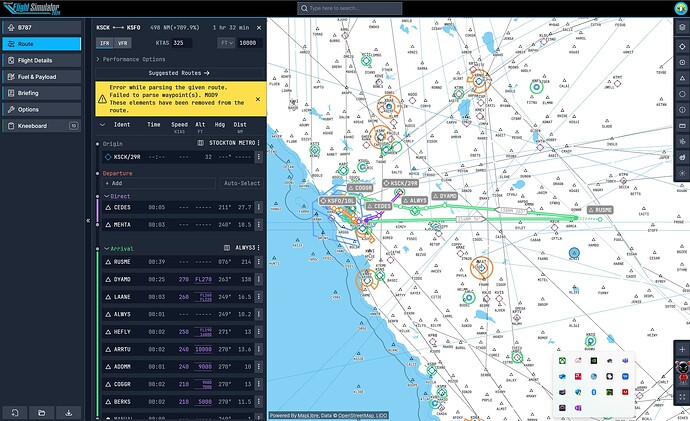Toggle waypoint triangle filter on map toolbar
Viewport: 690px width, 421px height.
(682, 78)
